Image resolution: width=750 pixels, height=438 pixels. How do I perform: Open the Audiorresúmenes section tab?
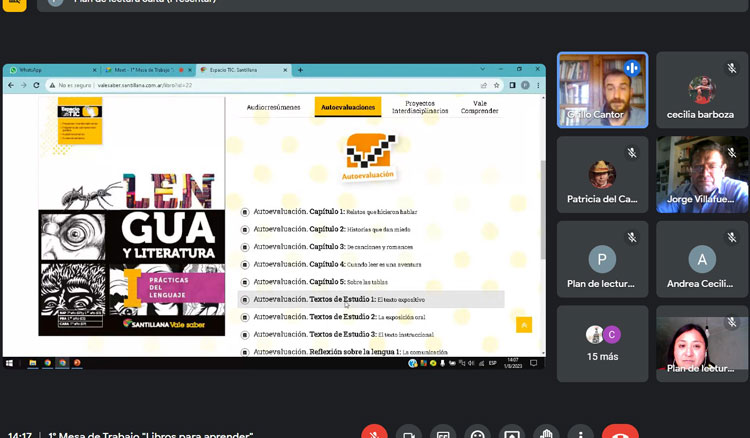(274, 107)
